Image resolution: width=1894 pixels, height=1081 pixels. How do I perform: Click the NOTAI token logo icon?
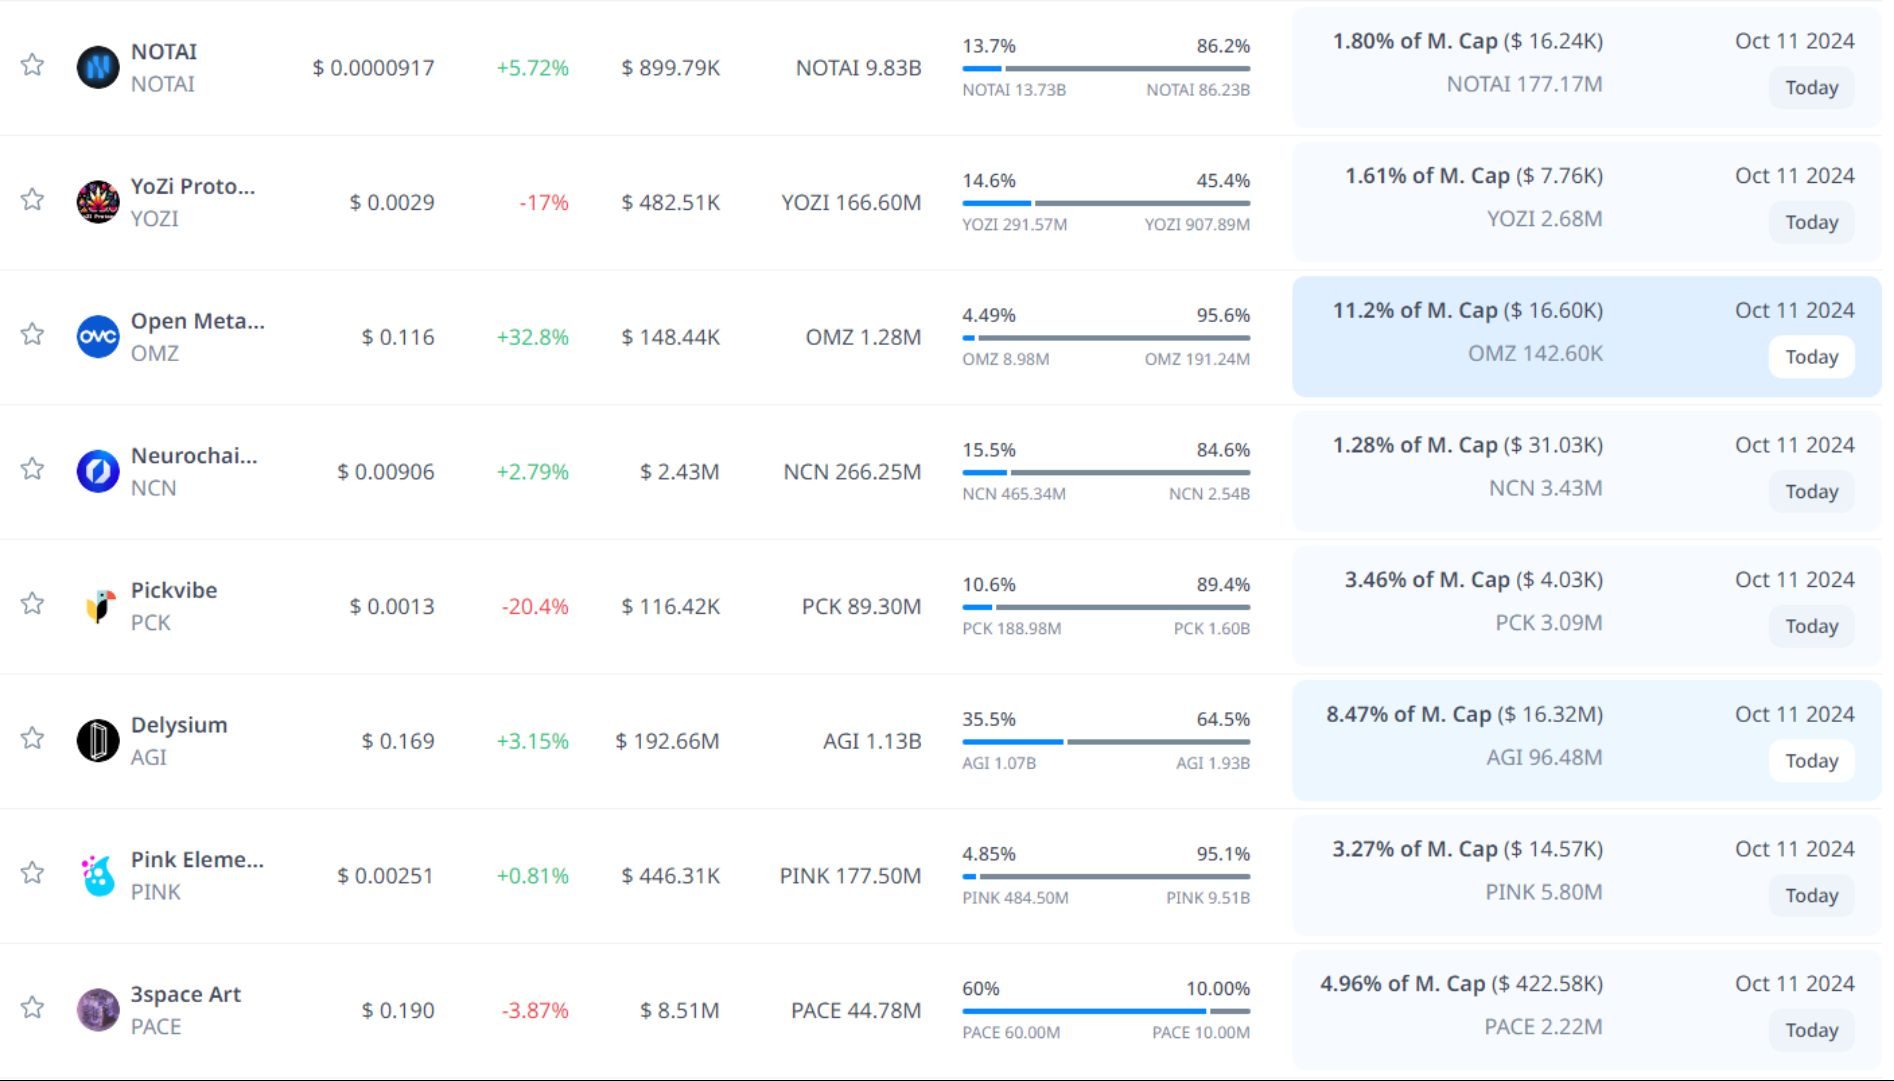coord(98,67)
